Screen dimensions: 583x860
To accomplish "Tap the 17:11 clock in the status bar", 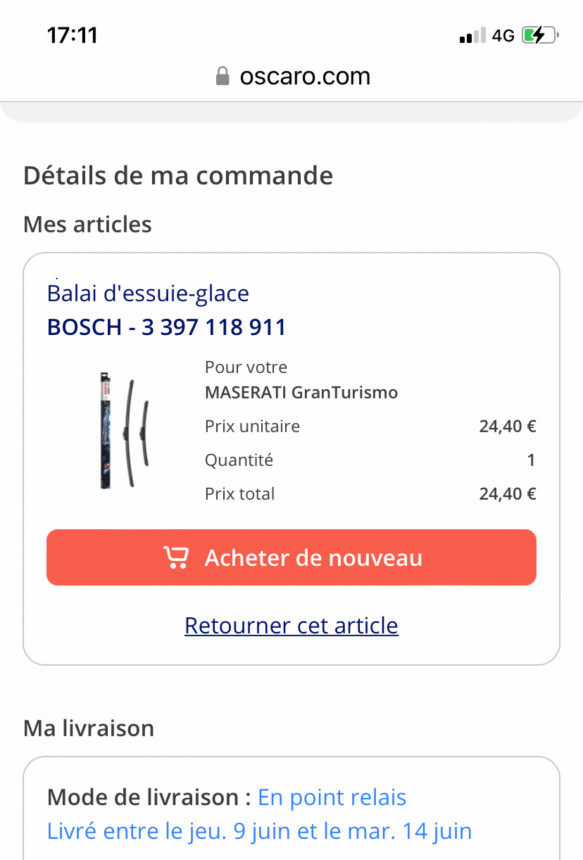I will pos(72,36).
